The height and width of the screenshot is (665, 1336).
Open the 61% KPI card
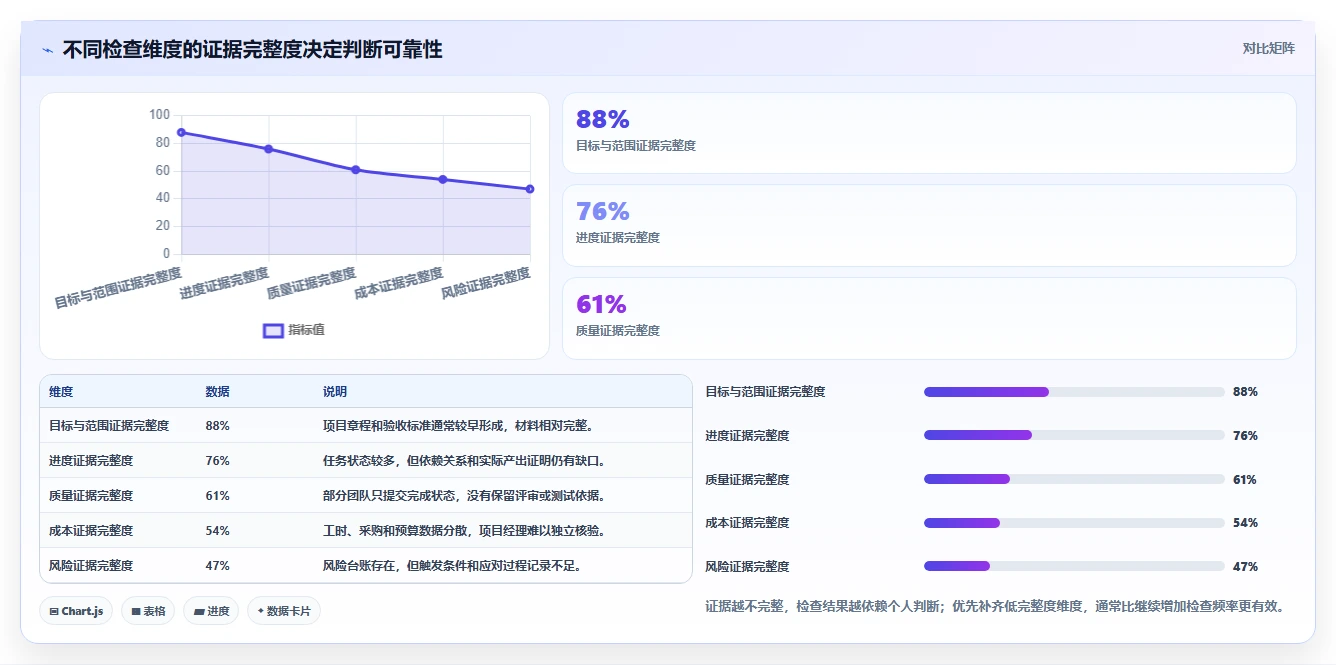929,318
